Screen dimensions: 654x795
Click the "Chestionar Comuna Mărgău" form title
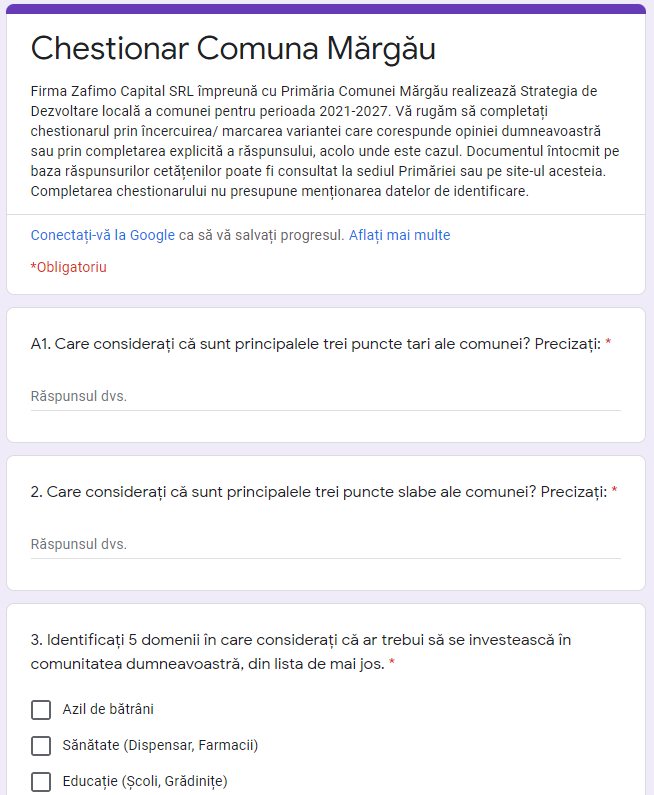[233, 49]
